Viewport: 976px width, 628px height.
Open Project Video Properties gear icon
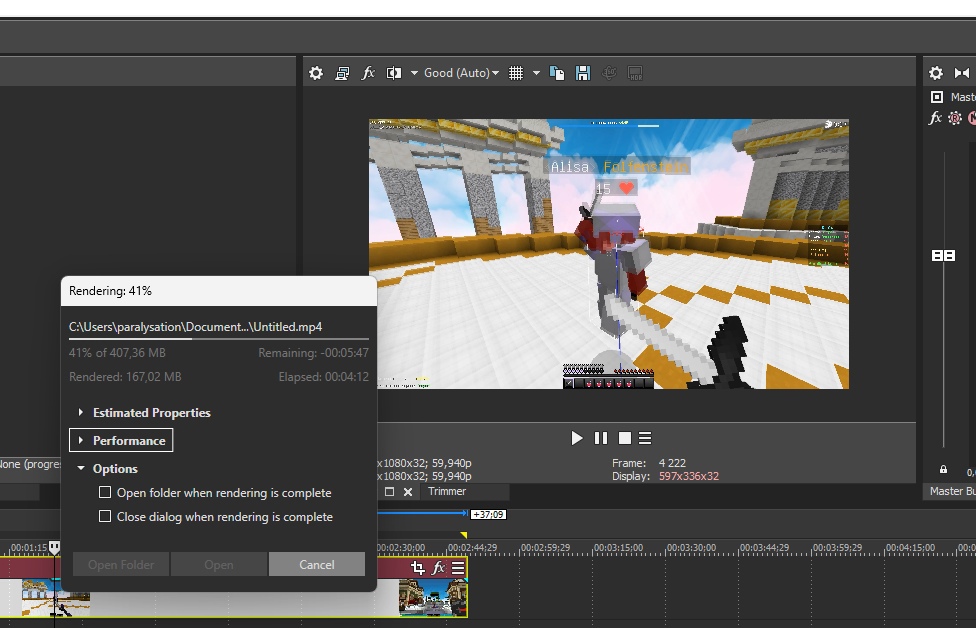point(316,73)
